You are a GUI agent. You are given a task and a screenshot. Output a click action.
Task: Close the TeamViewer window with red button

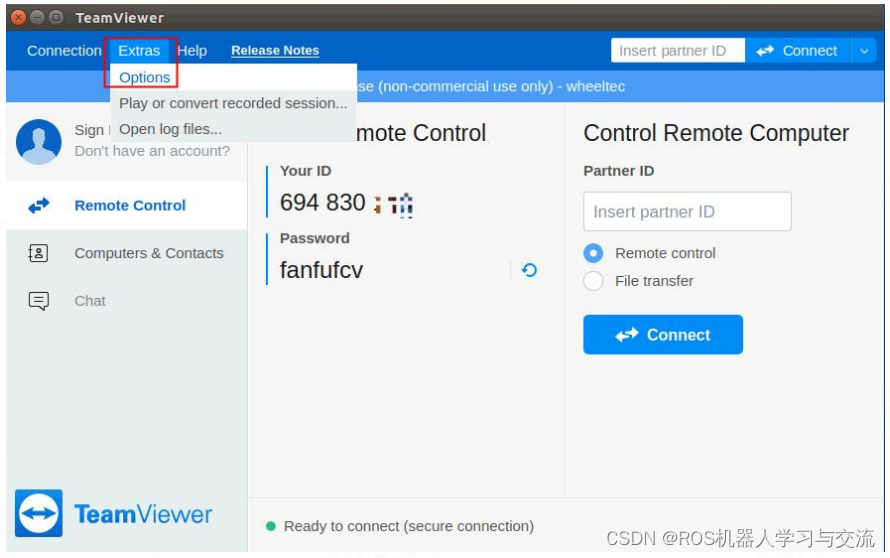[18, 18]
